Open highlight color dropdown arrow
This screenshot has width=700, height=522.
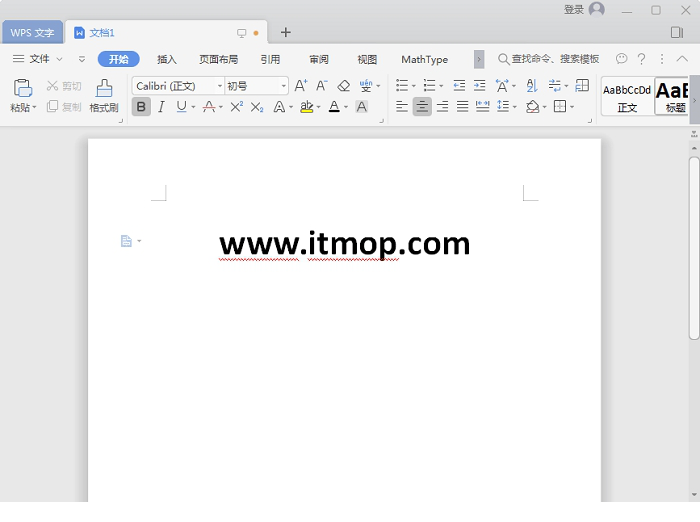(318, 107)
